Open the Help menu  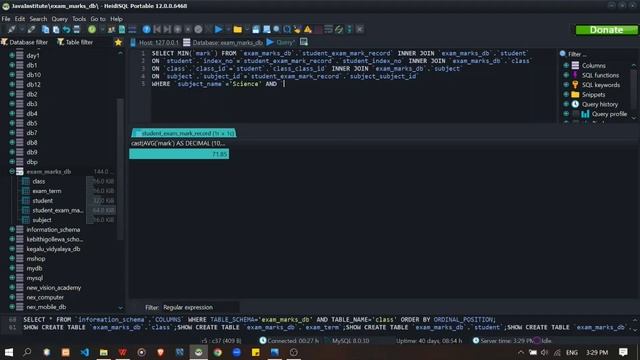point(116,19)
